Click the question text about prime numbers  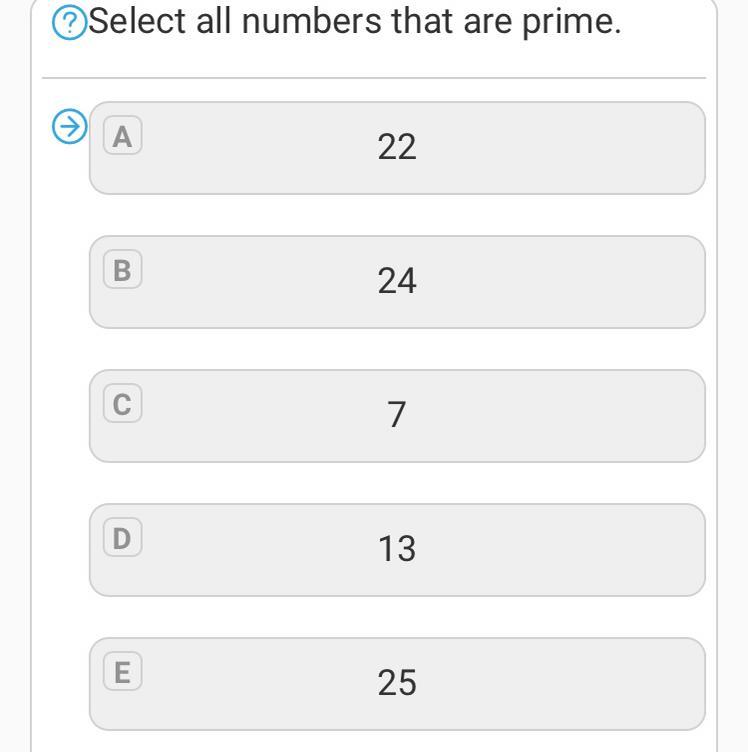click(x=354, y=22)
